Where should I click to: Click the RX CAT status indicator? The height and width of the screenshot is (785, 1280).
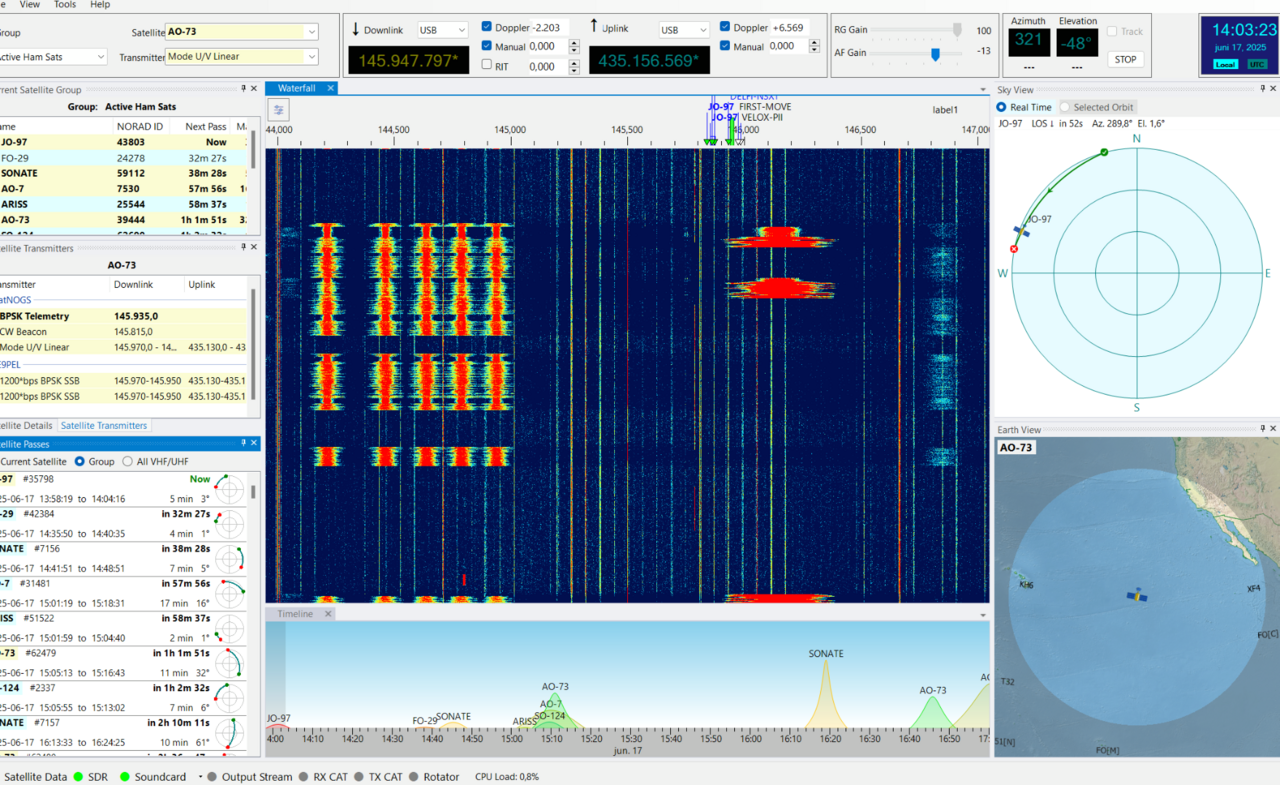pos(304,777)
